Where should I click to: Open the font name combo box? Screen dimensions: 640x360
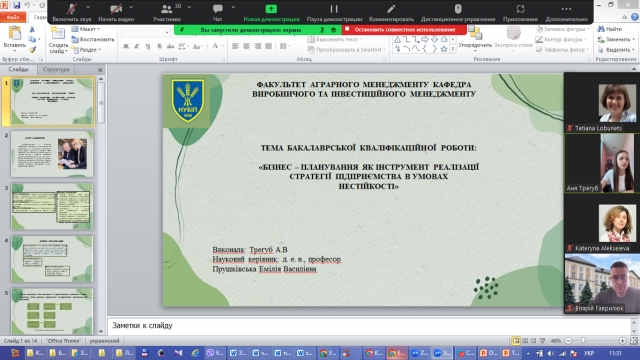[146, 32]
